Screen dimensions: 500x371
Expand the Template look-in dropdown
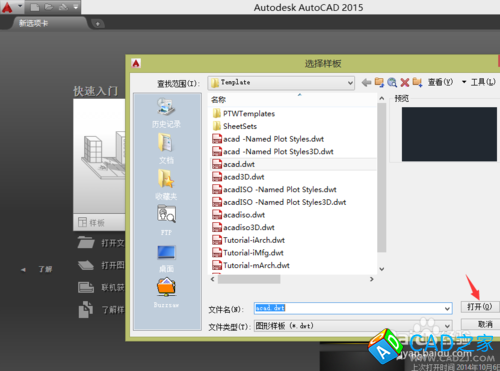tap(350, 83)
